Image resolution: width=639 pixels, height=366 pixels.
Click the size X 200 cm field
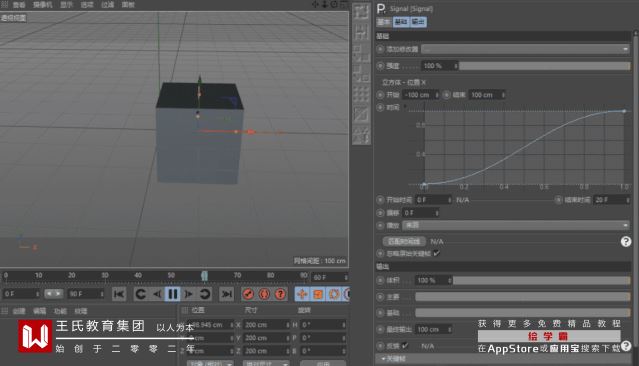(267, 325)
